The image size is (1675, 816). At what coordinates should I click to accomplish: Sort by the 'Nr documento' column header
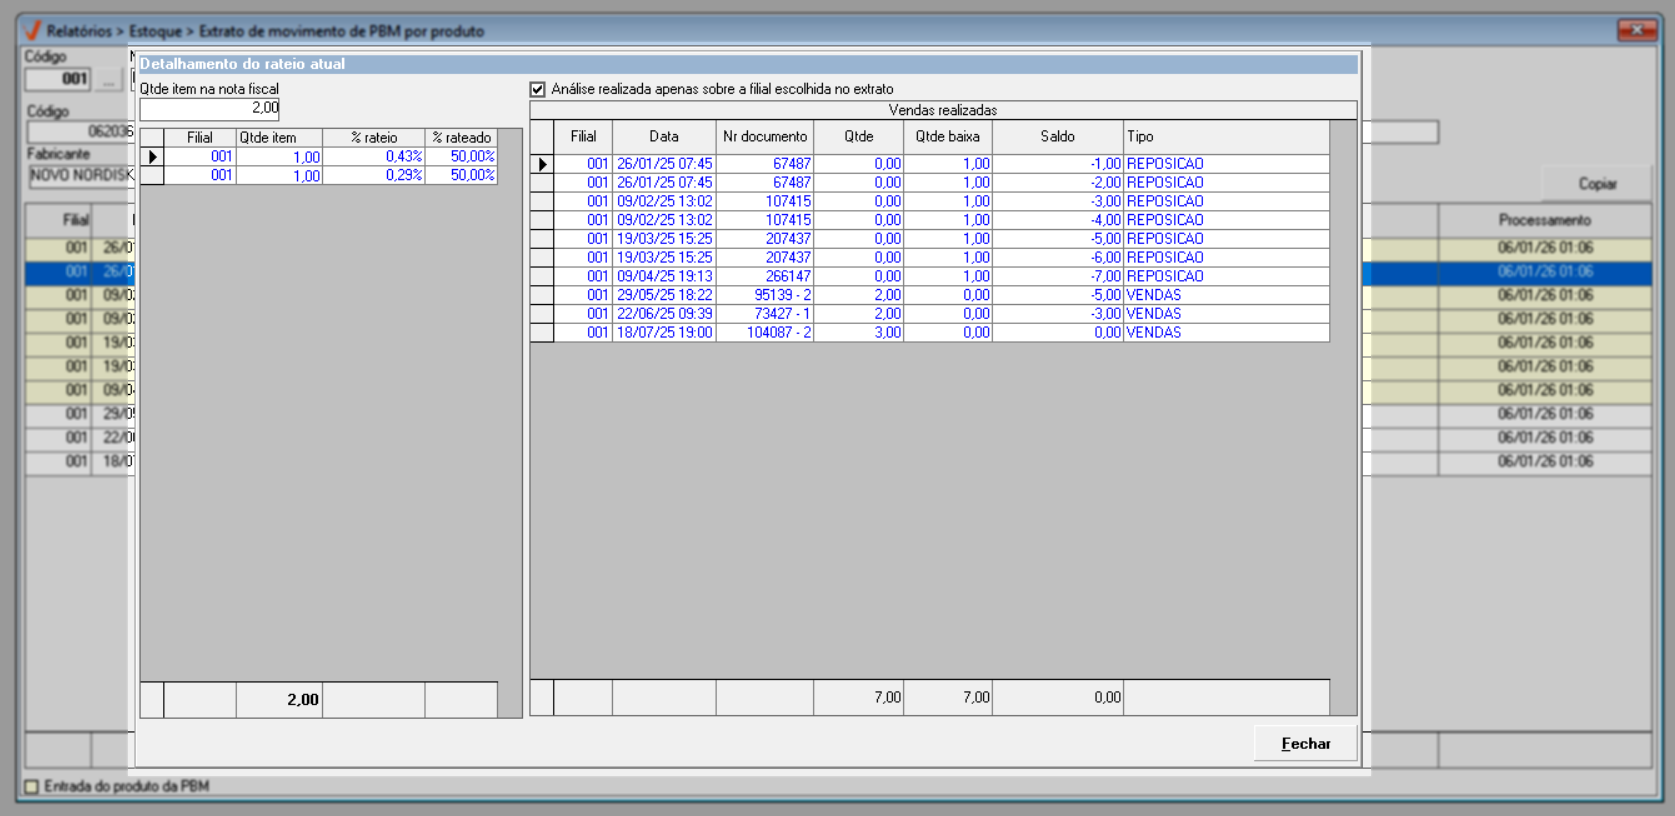(x=765, y=137)
